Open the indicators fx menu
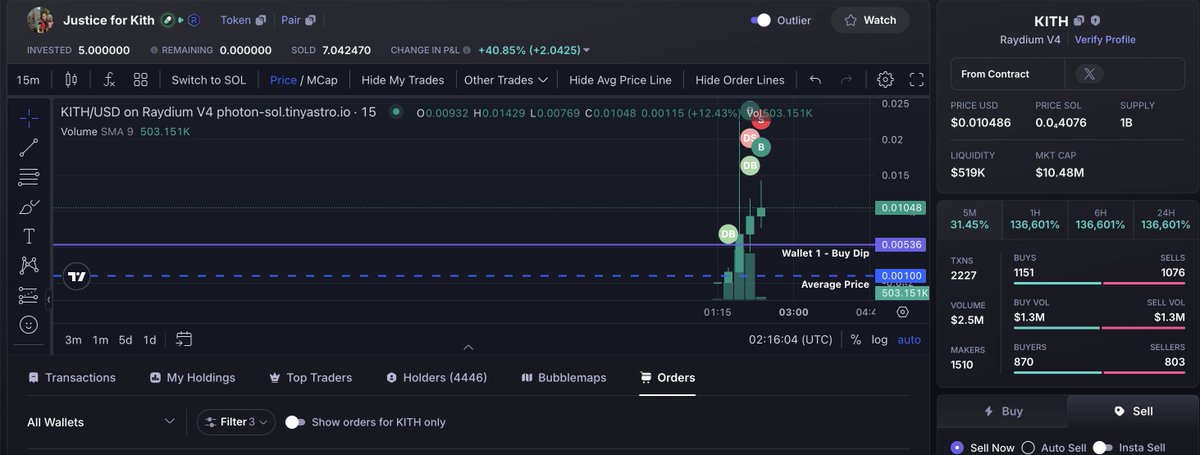 (x=109, y=80)
